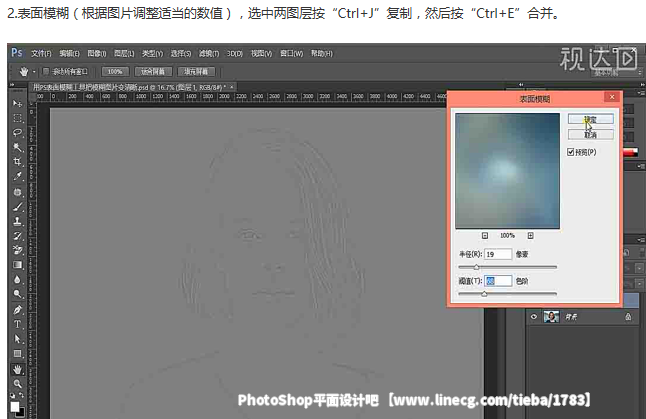Open the Hand tool preset picker arrow
The width and height of the screenshot is (646, 419).
pos(34,72)
